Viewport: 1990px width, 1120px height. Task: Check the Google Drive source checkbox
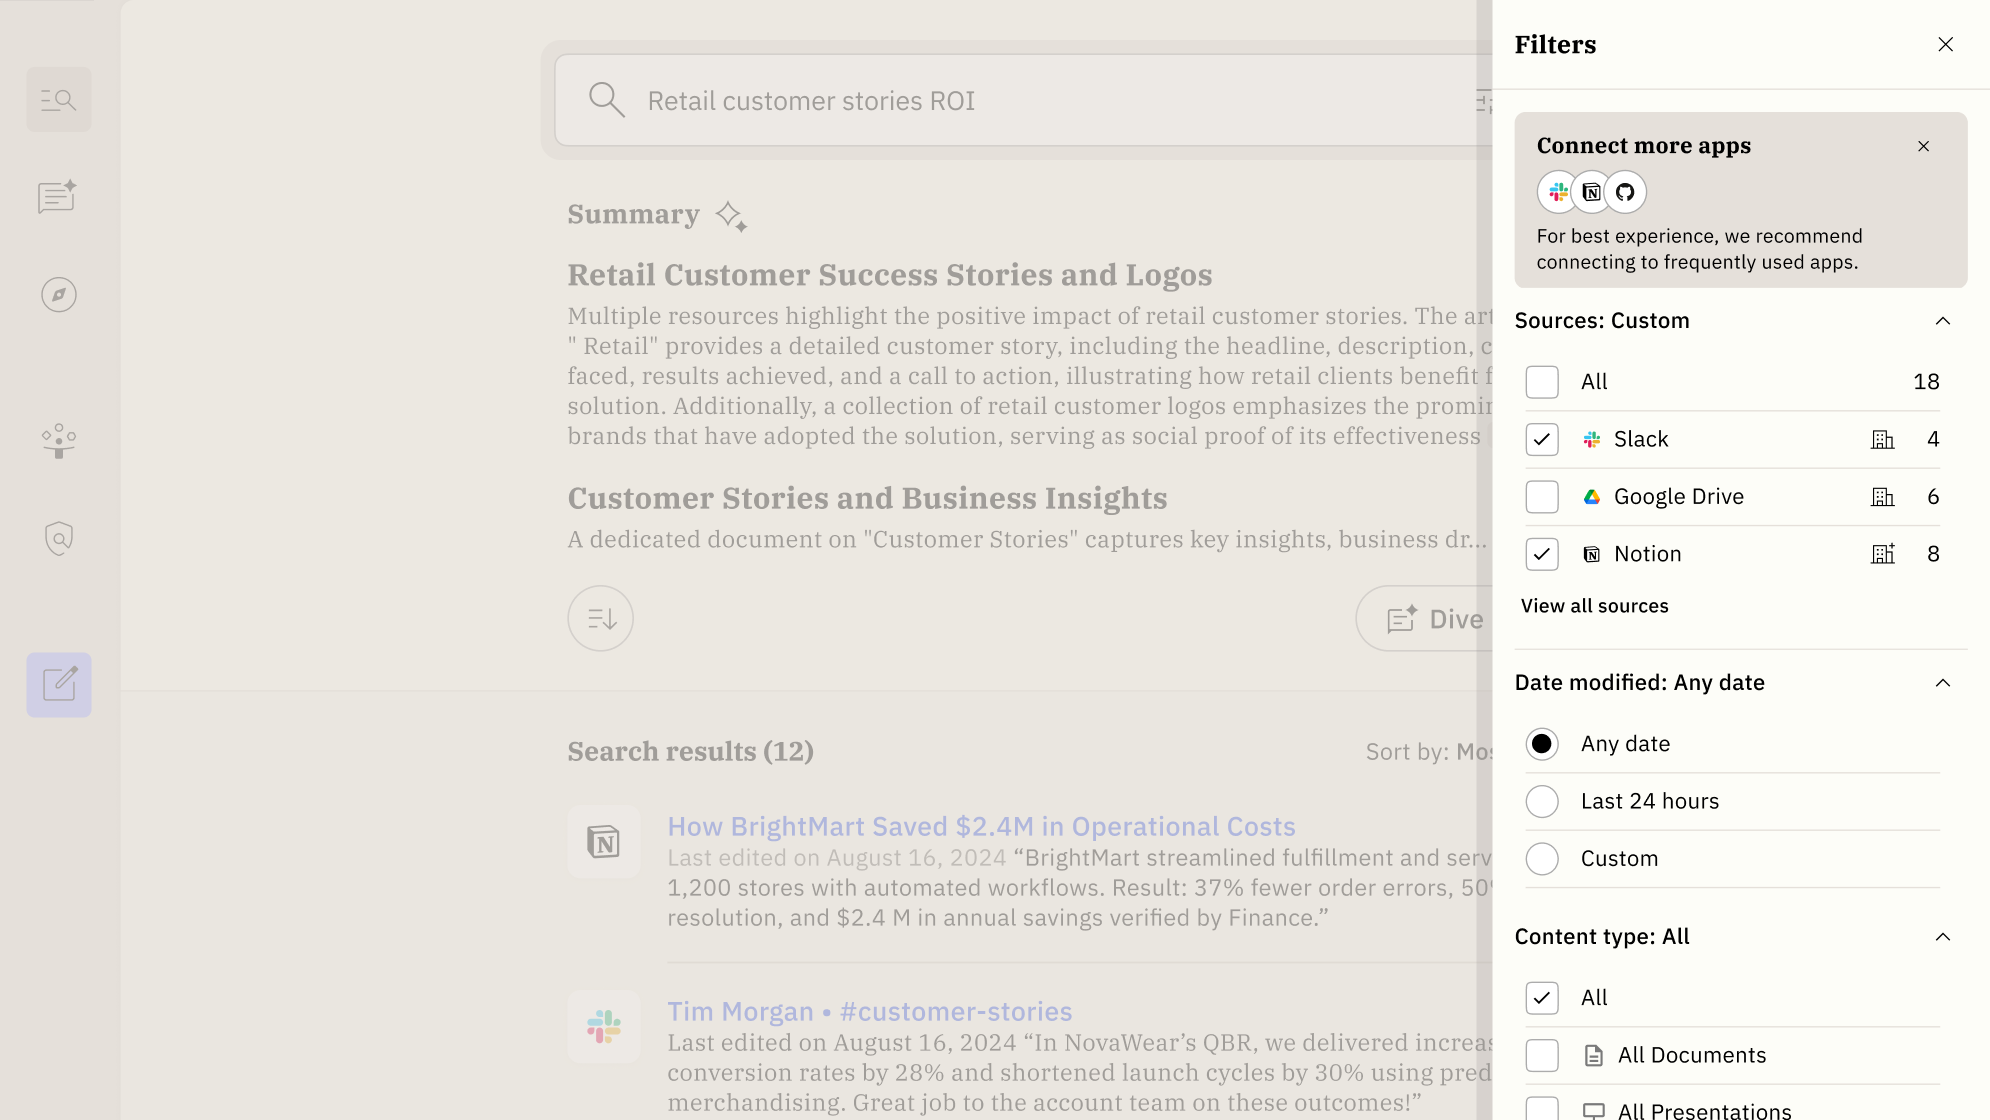tap(1541, 497)
